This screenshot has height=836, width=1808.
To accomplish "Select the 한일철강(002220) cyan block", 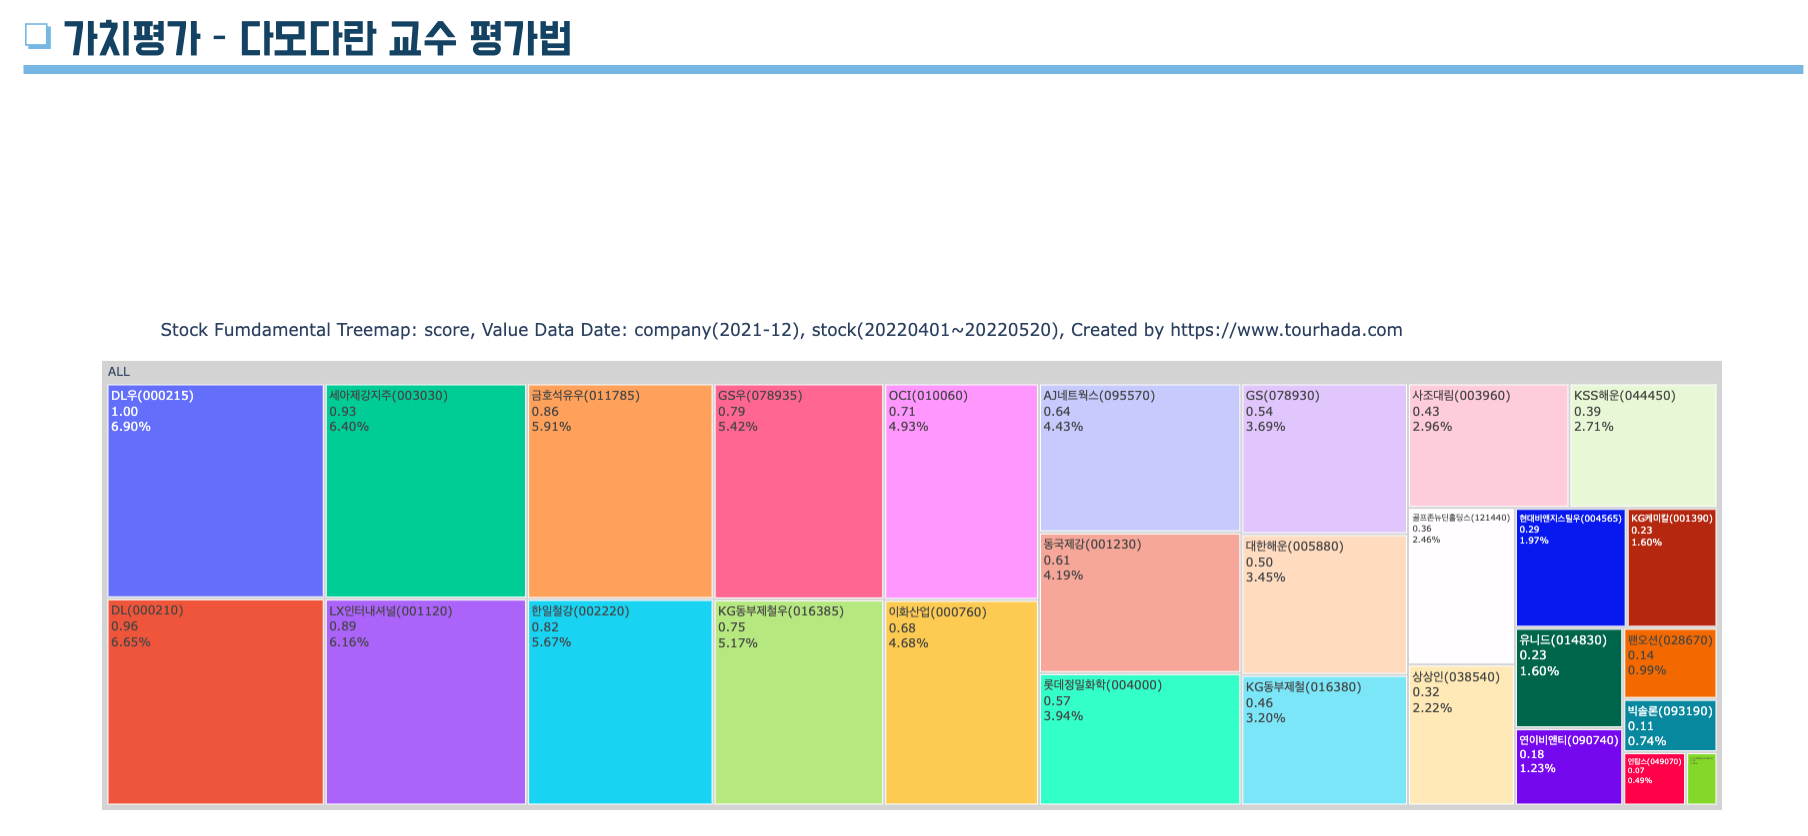I will pyautogui.click(x=620, y=702).
